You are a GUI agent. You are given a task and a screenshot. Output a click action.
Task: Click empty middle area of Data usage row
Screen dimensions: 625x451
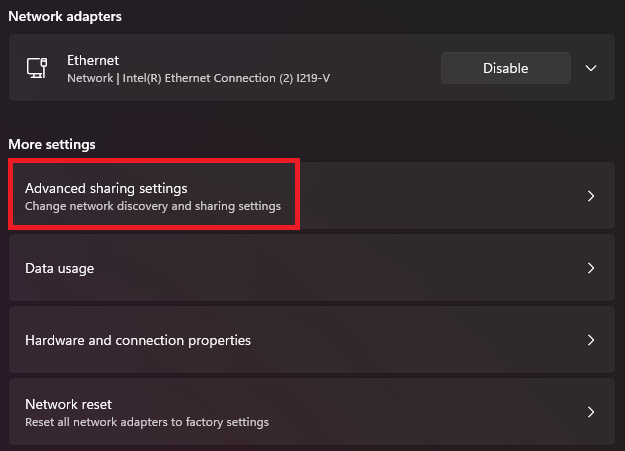click(x=330, y=268)
